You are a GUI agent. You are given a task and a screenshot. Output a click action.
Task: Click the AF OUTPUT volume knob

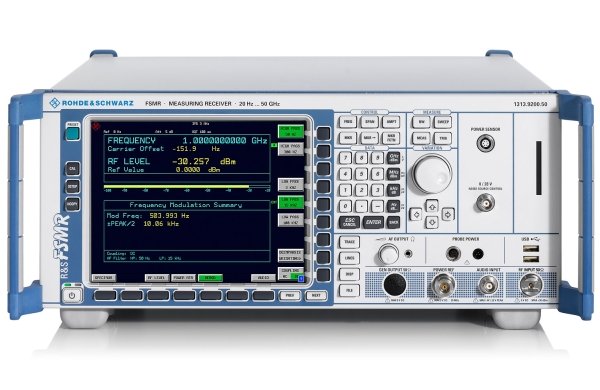pos(388,254)
